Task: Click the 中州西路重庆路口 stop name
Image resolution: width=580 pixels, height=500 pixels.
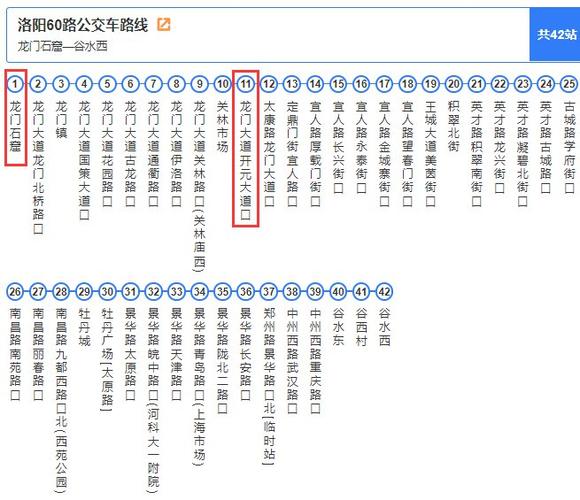Action: tap(315, 361)
